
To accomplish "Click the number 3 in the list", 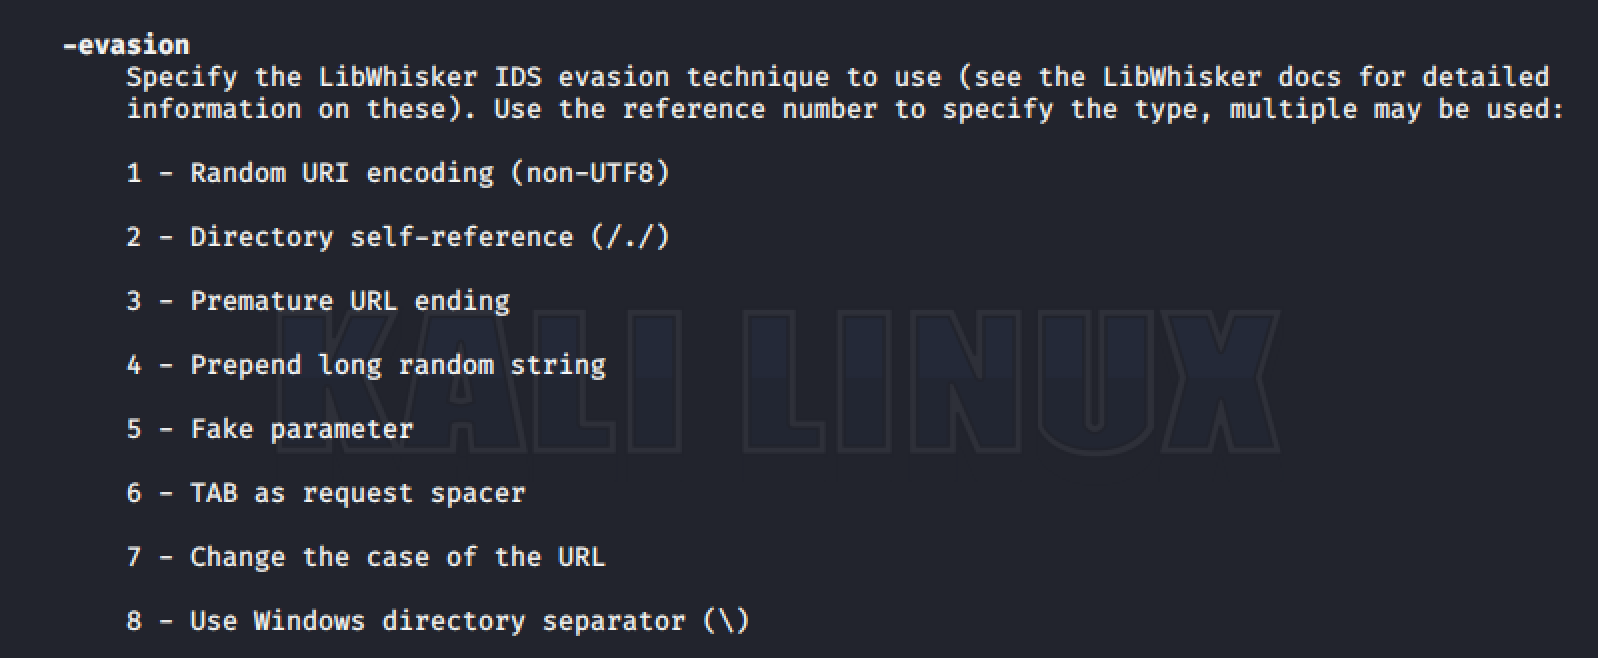I will (134, 301).
